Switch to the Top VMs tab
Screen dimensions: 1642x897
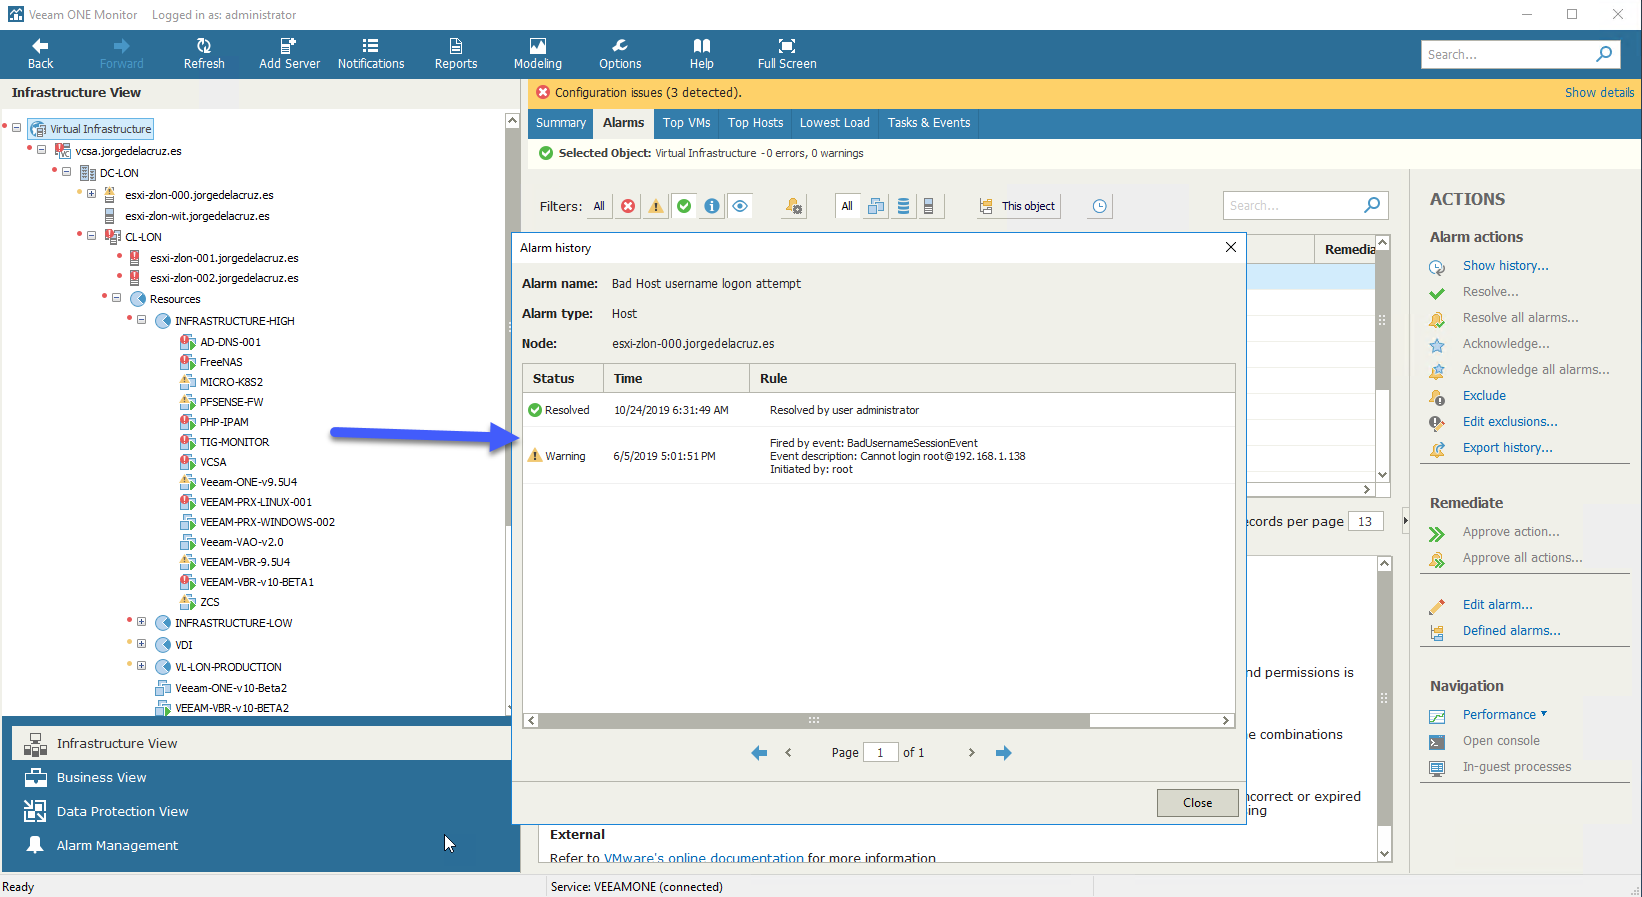(x=686, y=123)
